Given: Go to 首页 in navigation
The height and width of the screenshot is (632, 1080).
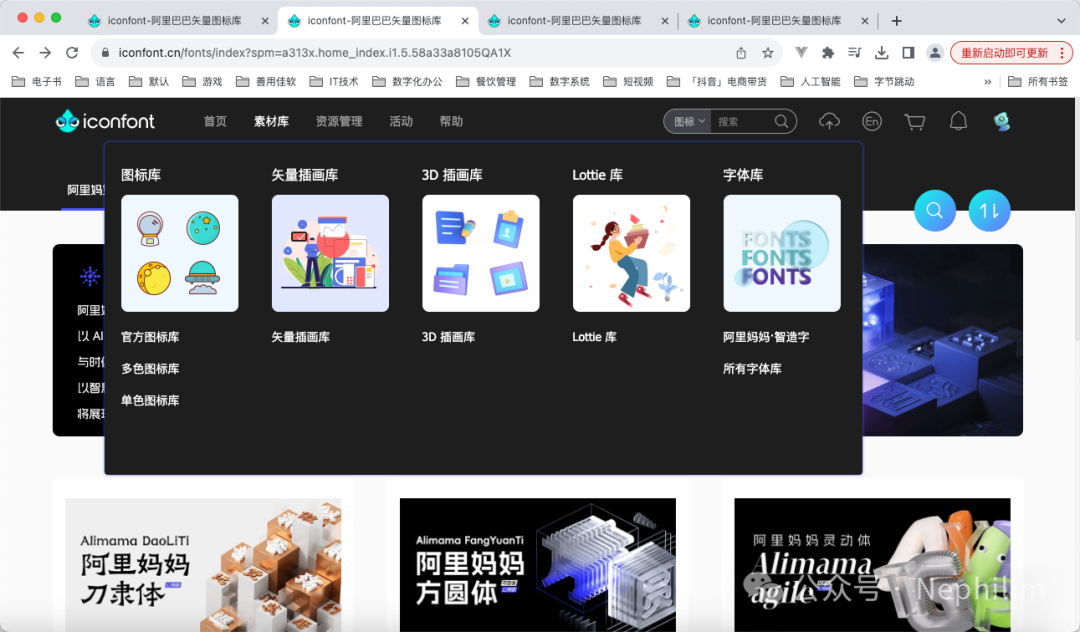Looking at the screenshot, I should [215, 121].
